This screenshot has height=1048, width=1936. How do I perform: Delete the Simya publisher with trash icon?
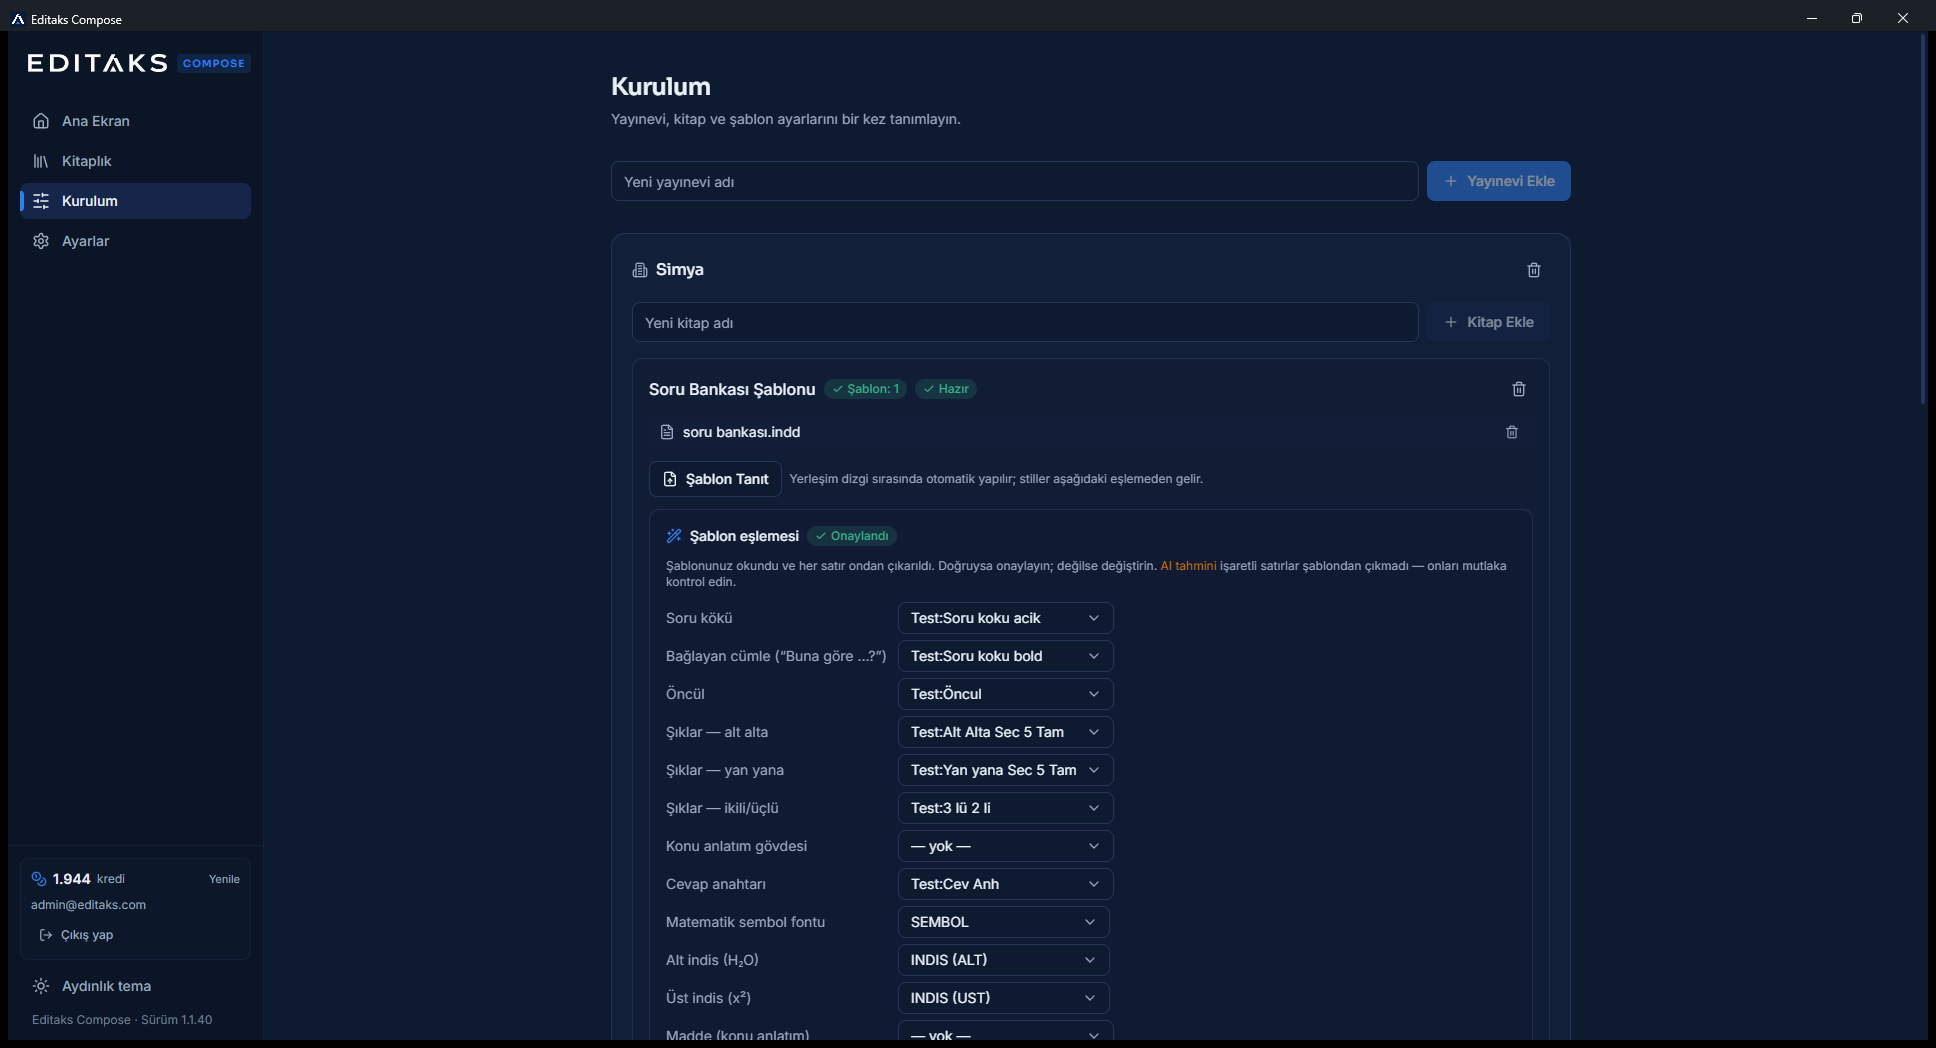pyautogui.click(x=1534, y=270)
